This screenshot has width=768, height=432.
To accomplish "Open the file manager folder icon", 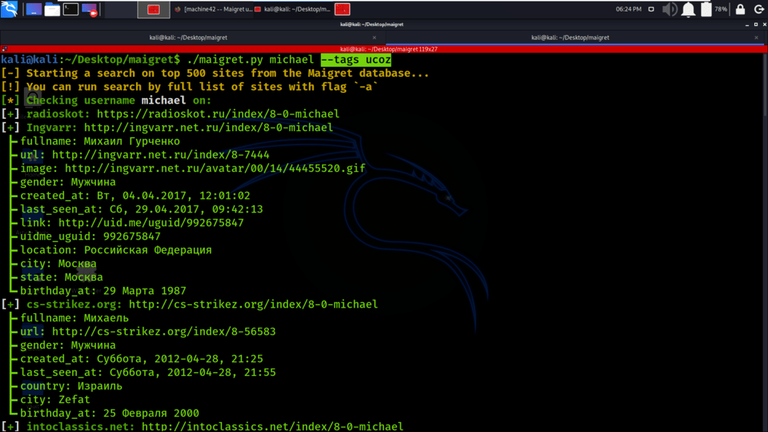I will (52, 9).
